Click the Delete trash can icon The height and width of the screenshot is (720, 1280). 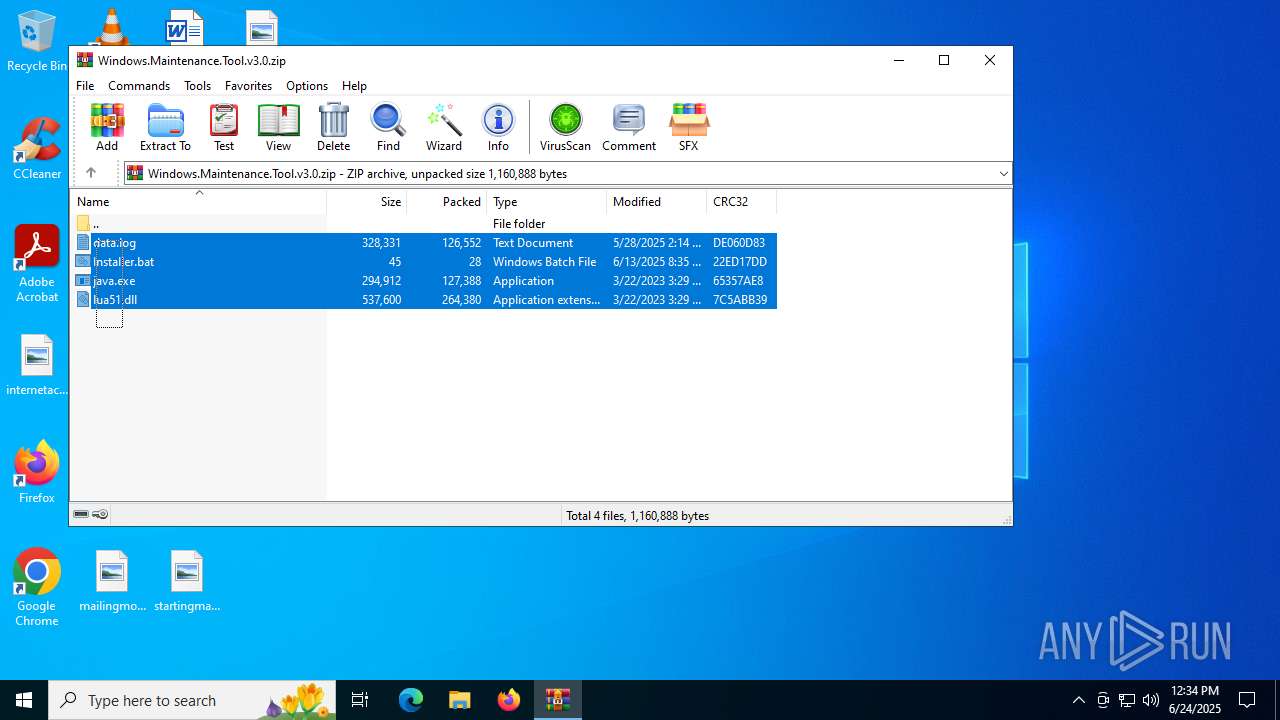[333, 127]
